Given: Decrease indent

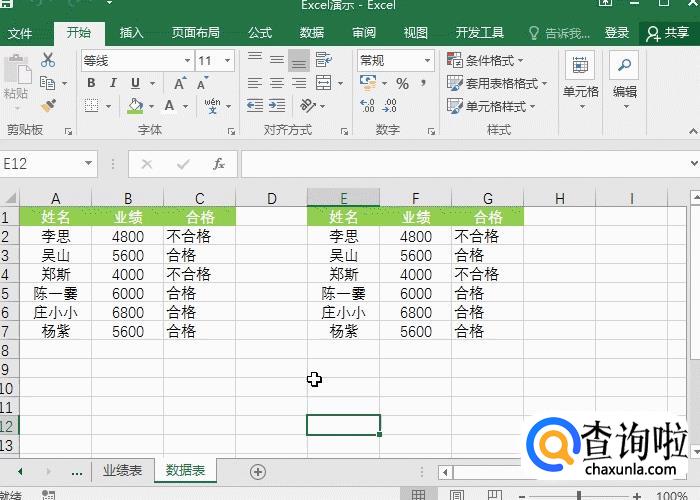Looking at the screenshot, I should (255, 106).
